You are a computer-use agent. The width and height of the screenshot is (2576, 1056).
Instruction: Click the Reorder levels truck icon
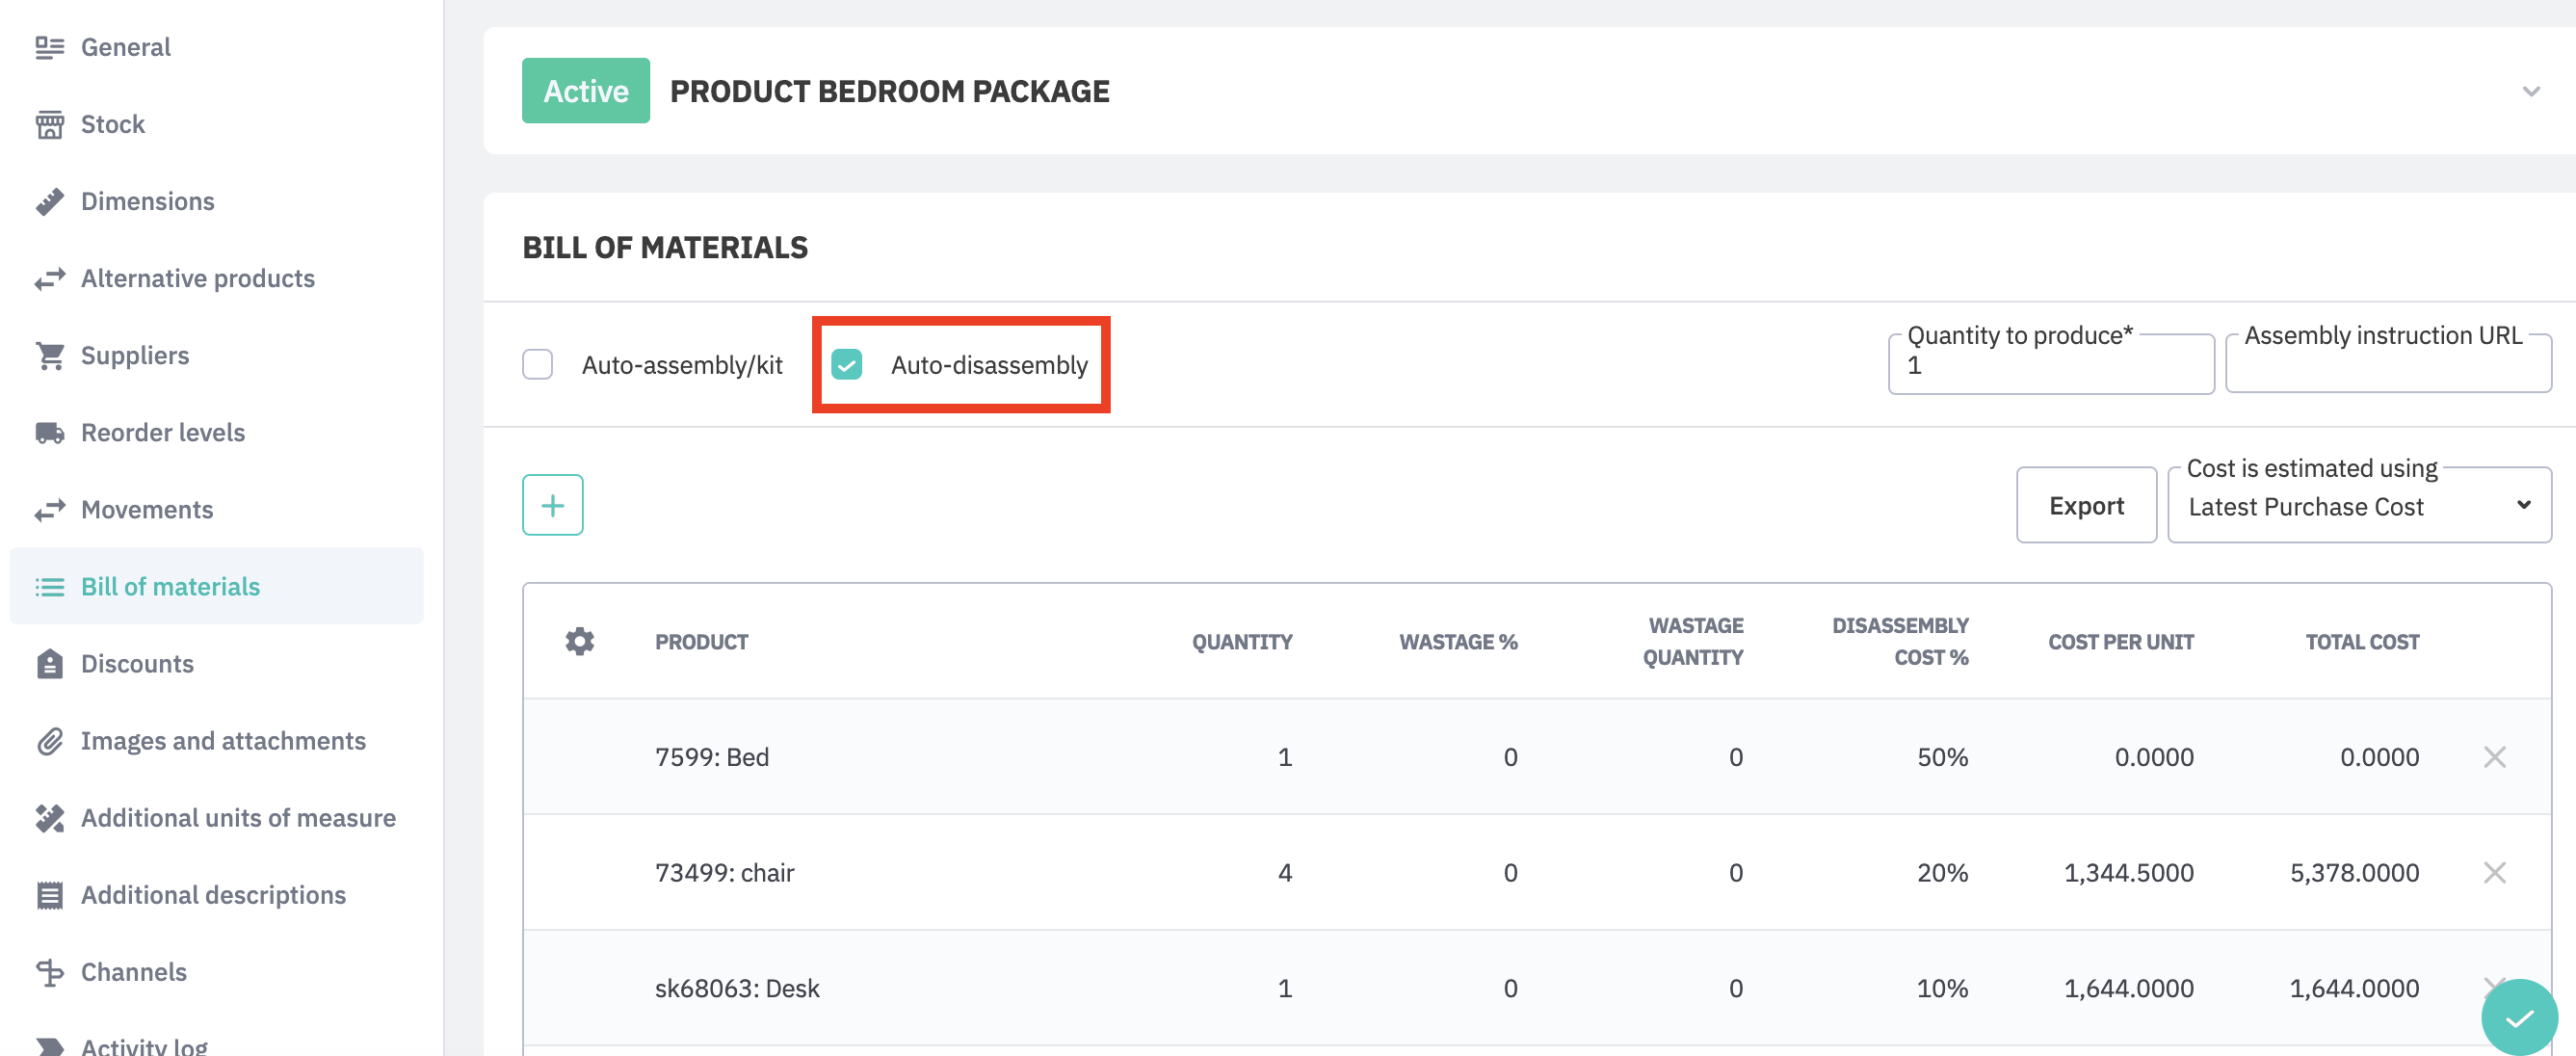pyautogui.click(x=50, y=432)
